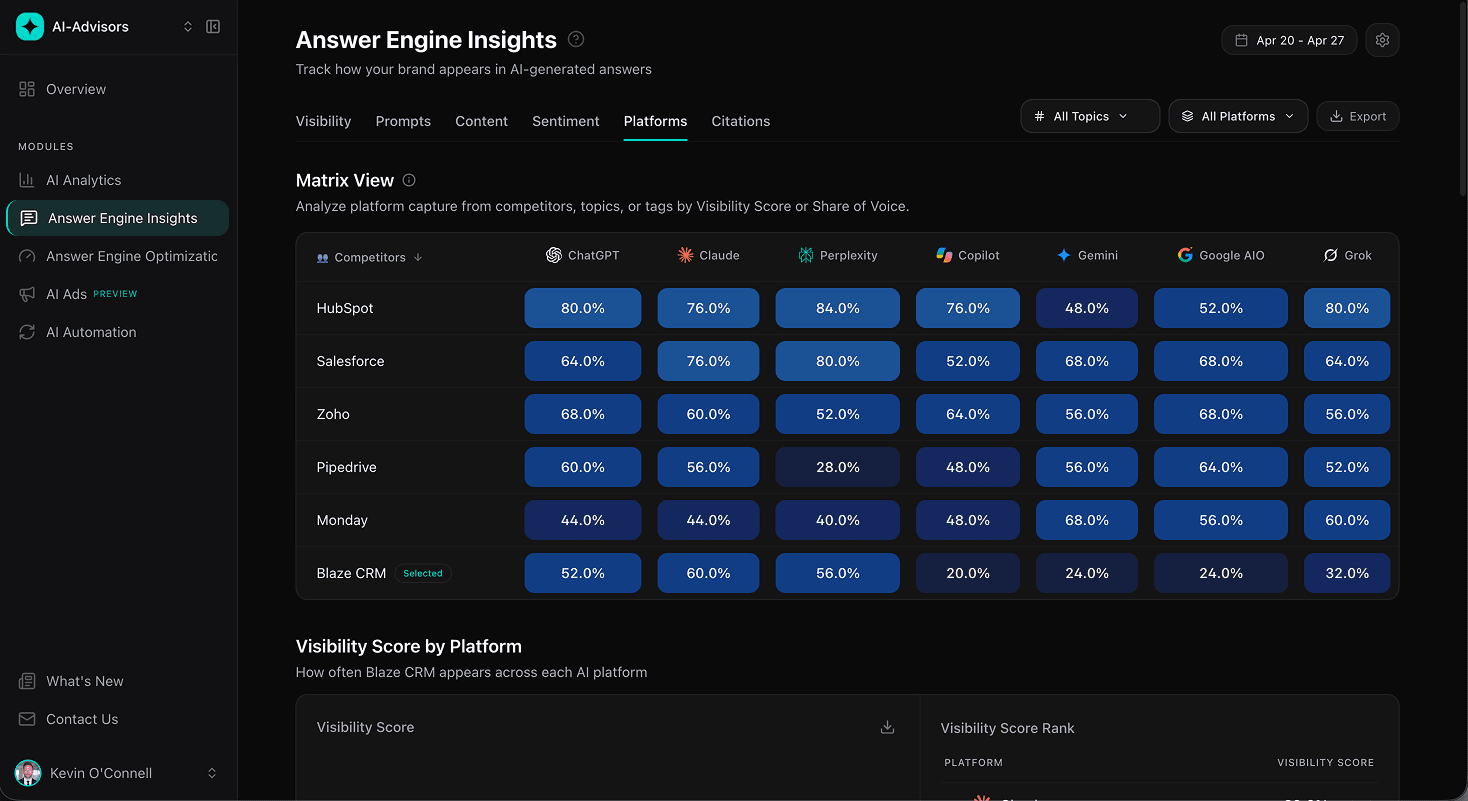Click the Export button
This screenshot has width=1468, height=801.
[x=1358, y=116]
